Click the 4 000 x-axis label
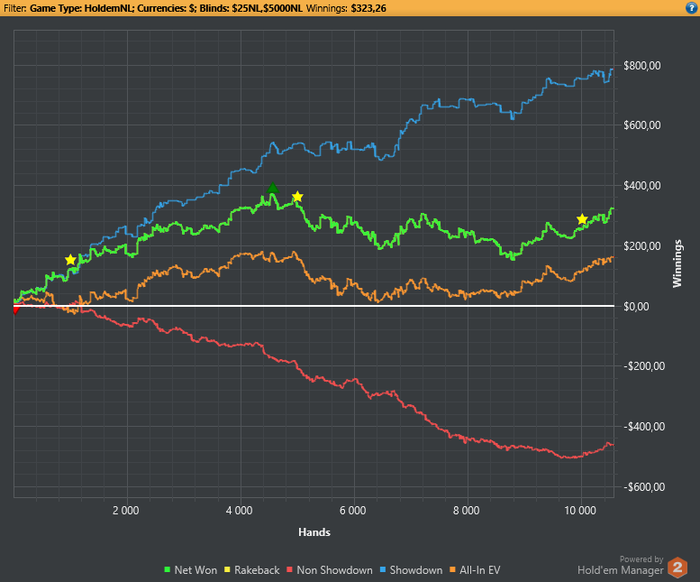The width and height of the screenshot is (700, 582). coord(239,510)
